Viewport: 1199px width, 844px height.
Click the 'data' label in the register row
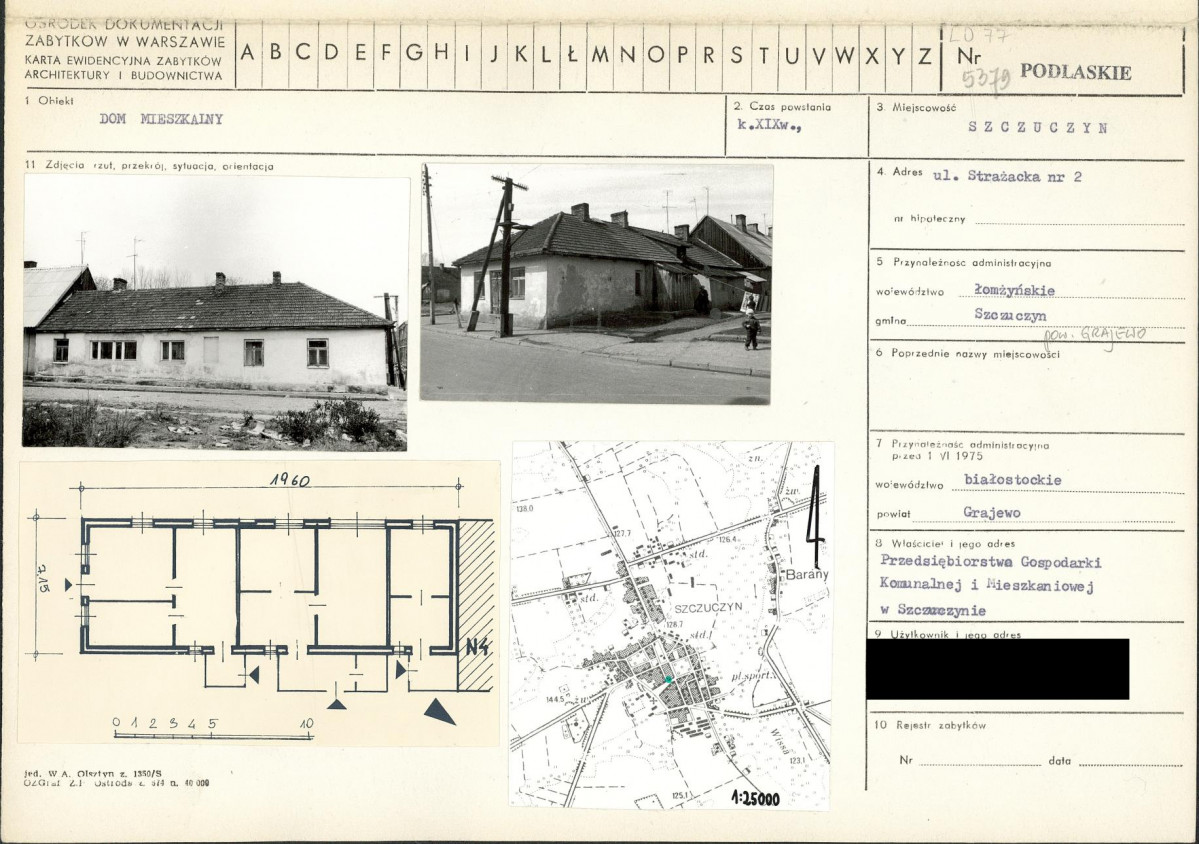click(x=1060, y=761)
